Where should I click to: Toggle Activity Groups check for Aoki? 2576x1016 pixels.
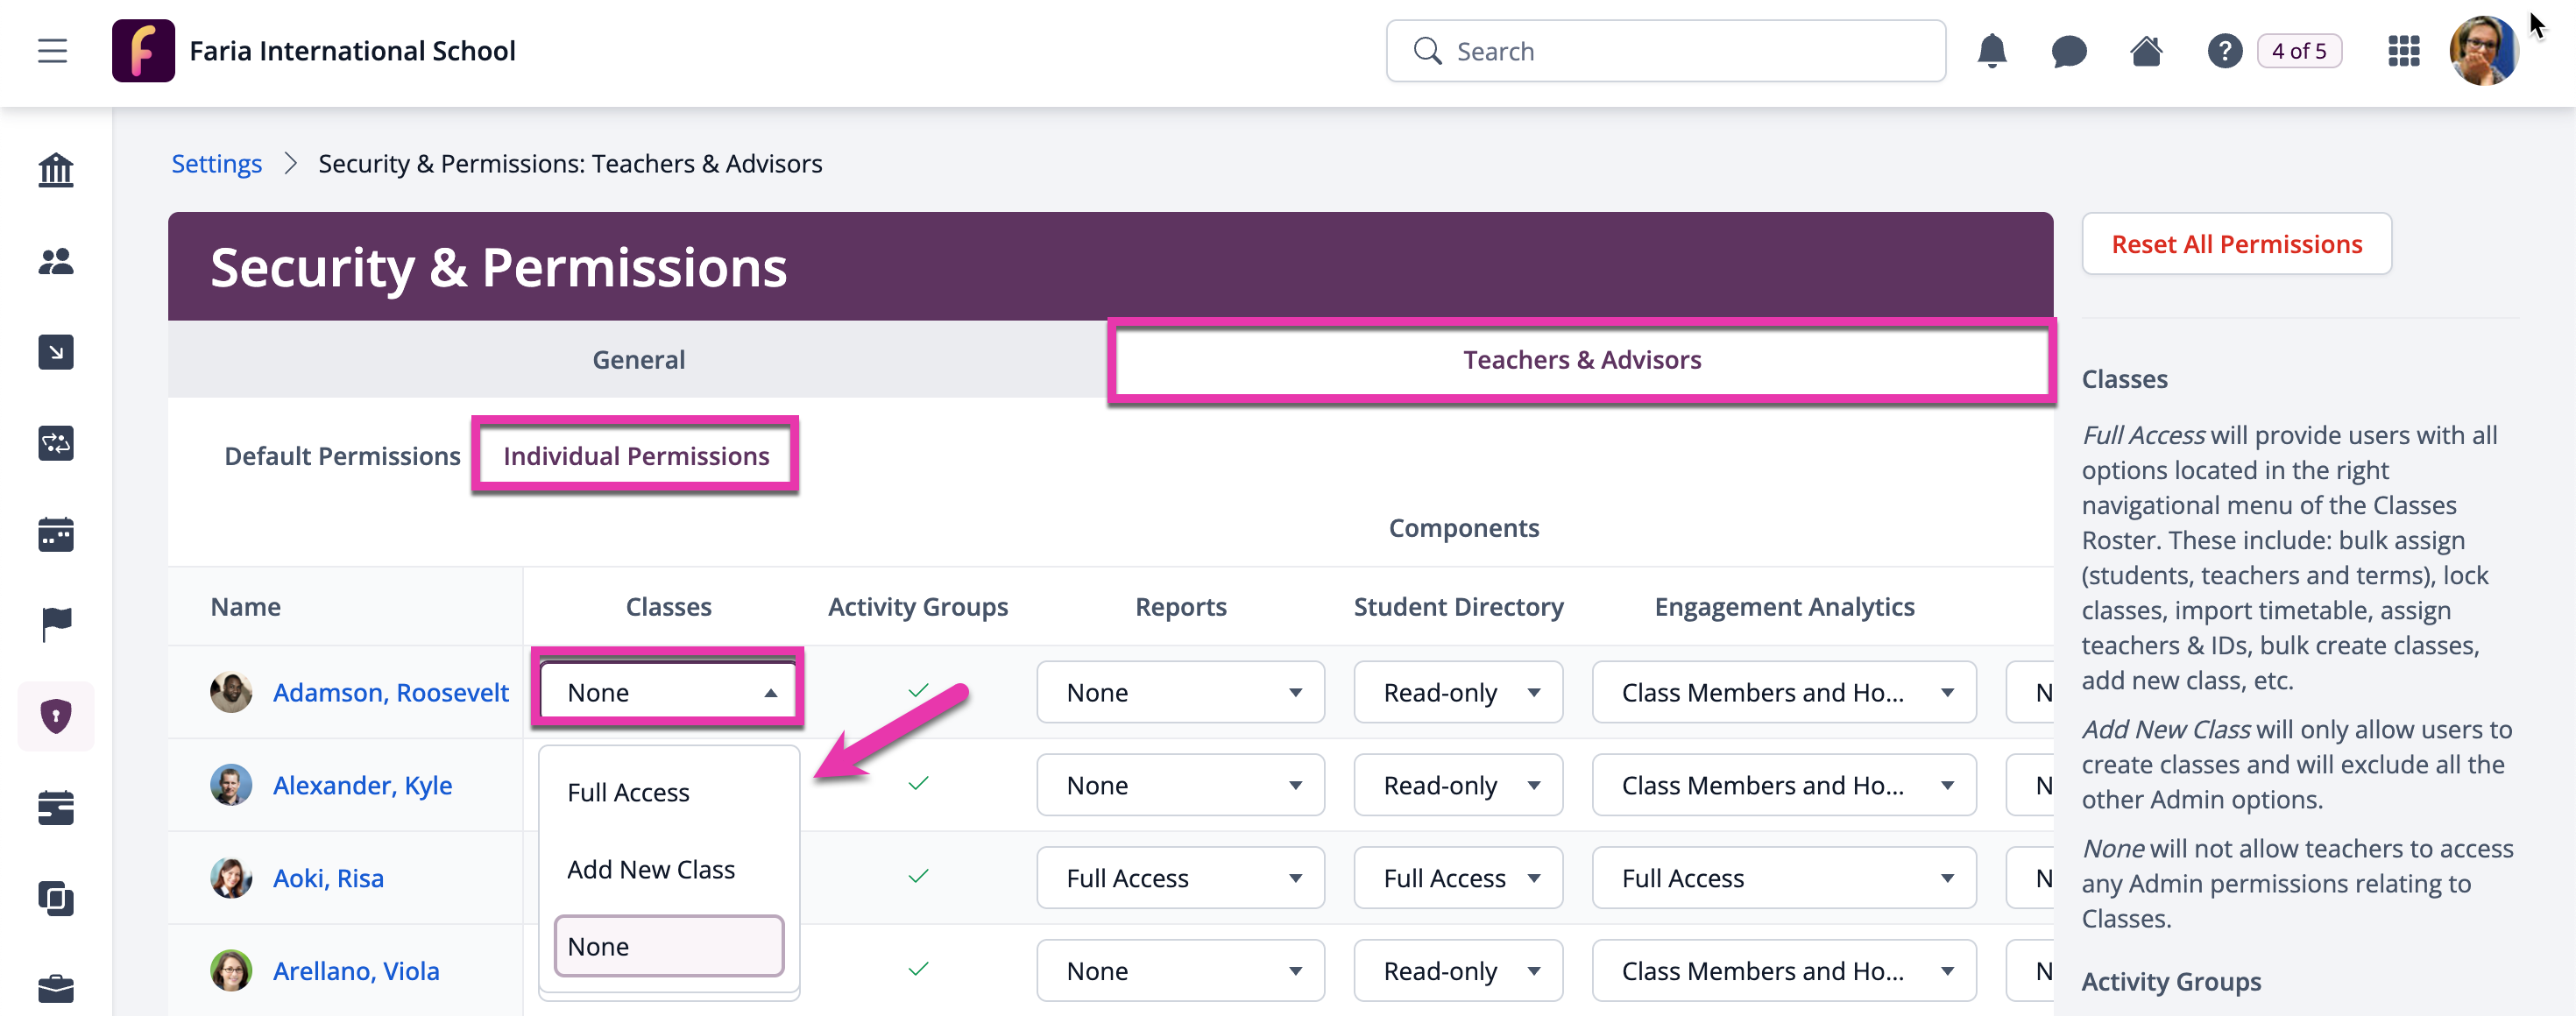click(x=918, y=876)
